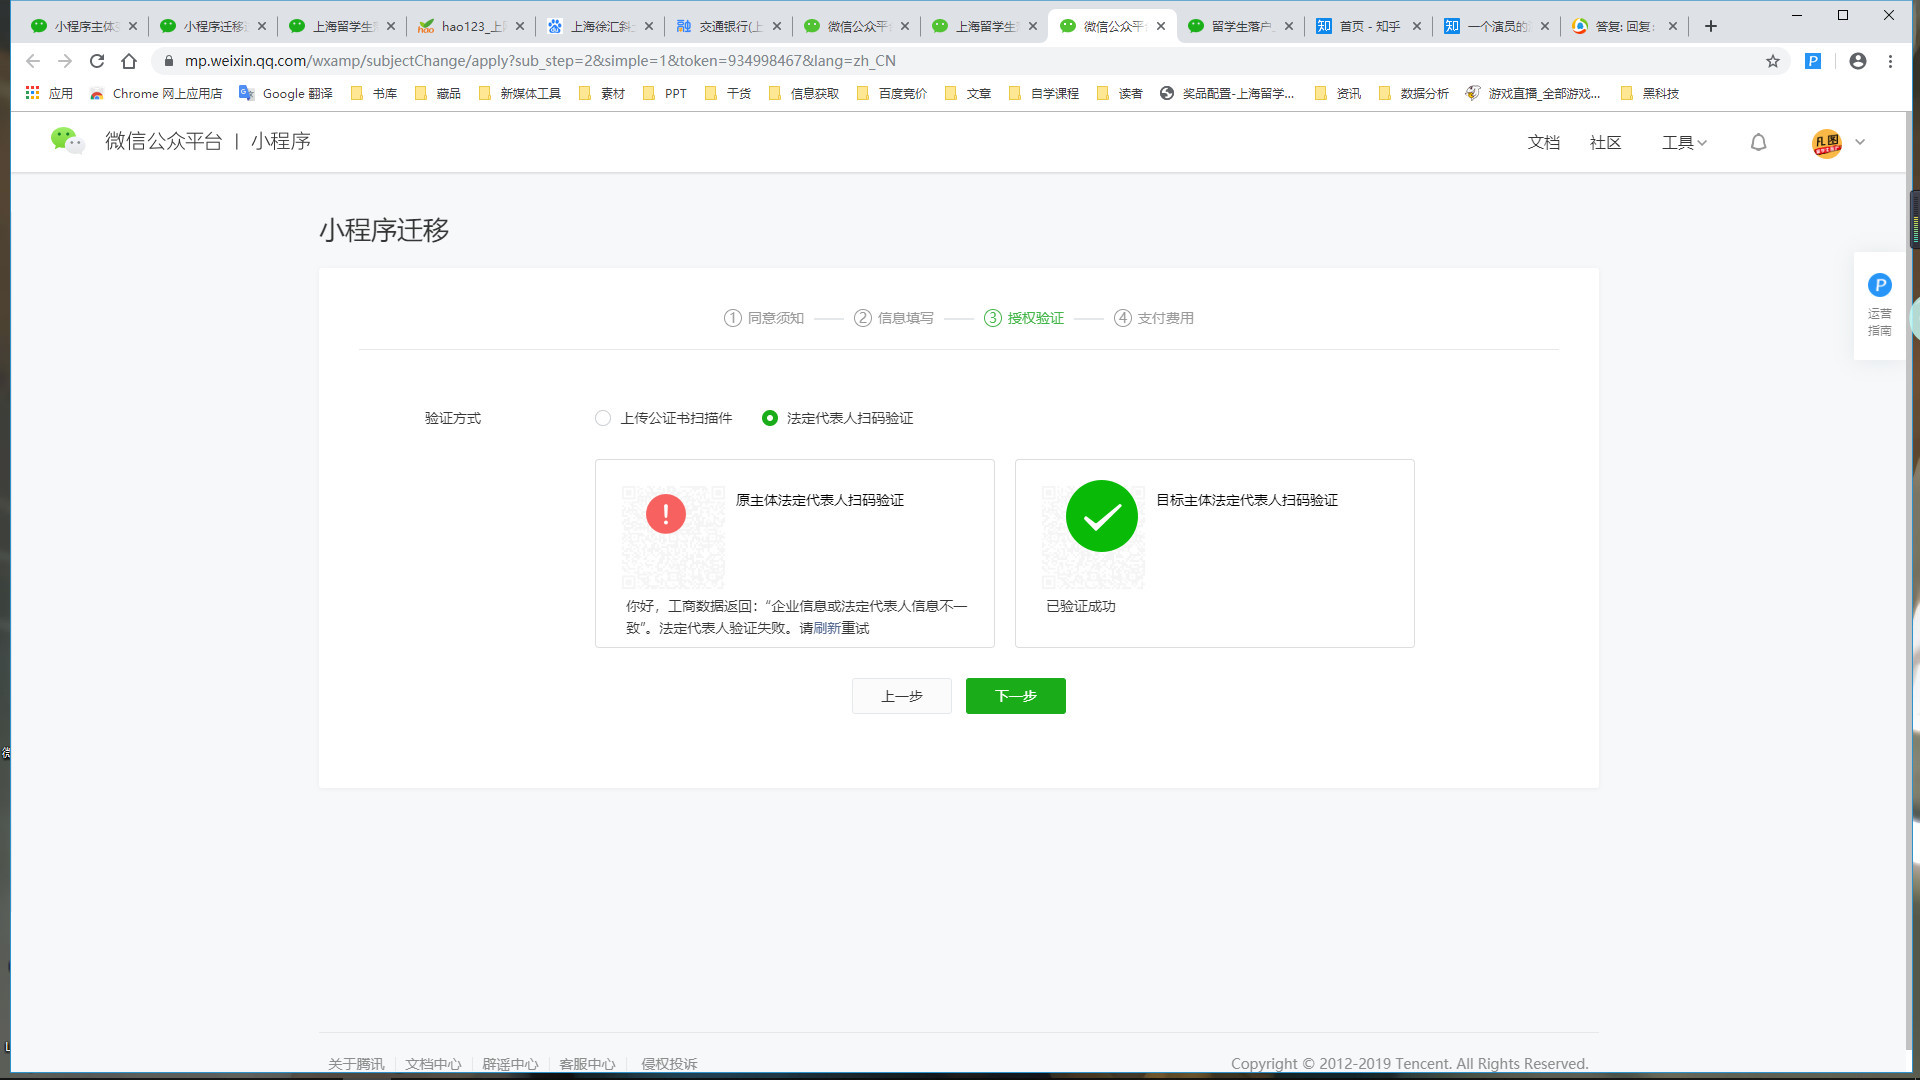Viewport: 1920px width, 1080px height.
Task: Click the Chrome profile account icon
Action: (x=1858, y=61)
